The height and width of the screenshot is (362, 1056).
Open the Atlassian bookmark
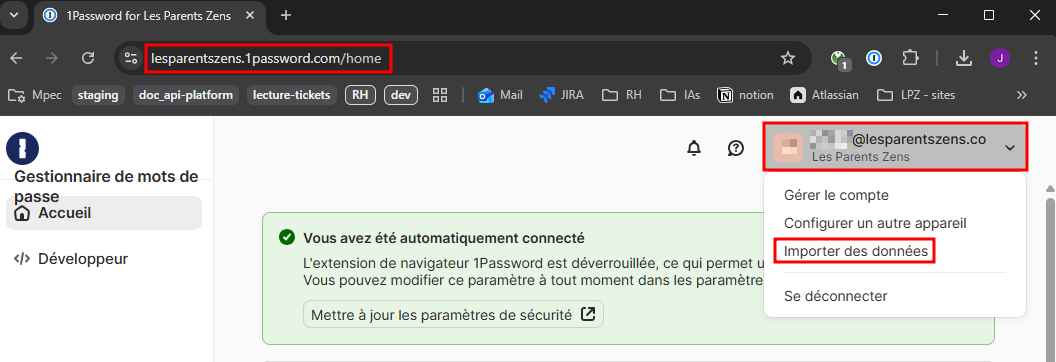[x=825, y=95]
